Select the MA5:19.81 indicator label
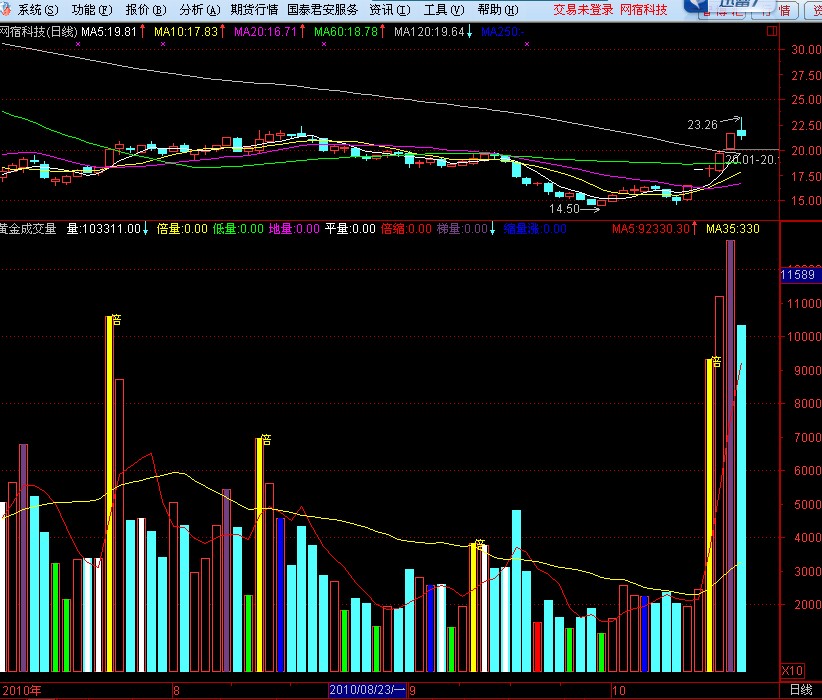Screen dimensions: 822x700 [x=109, y=32]
